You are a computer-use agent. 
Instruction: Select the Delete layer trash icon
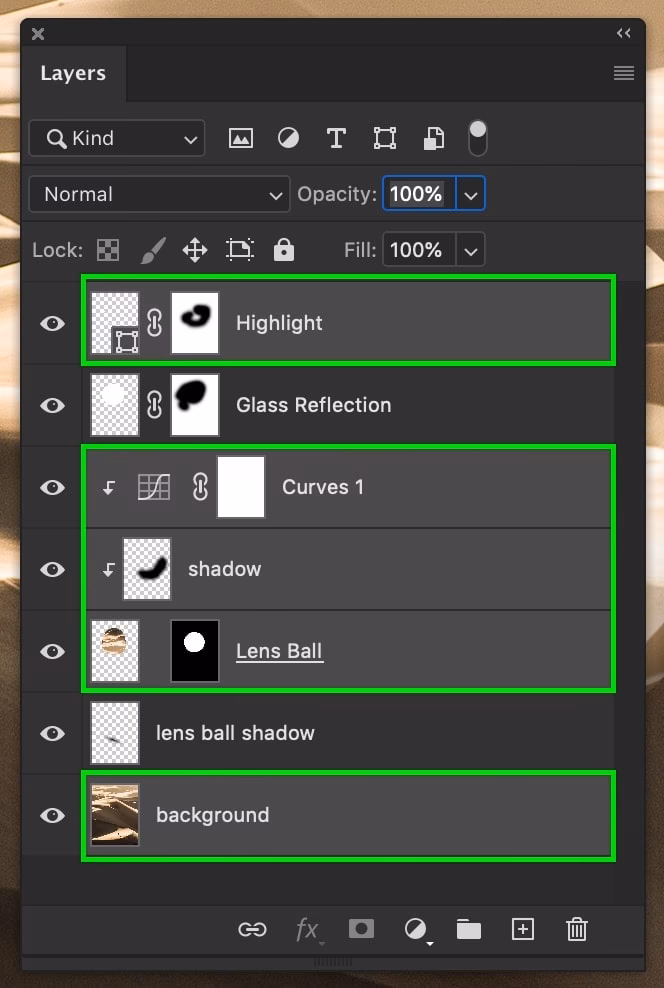[x=576, y=929]
